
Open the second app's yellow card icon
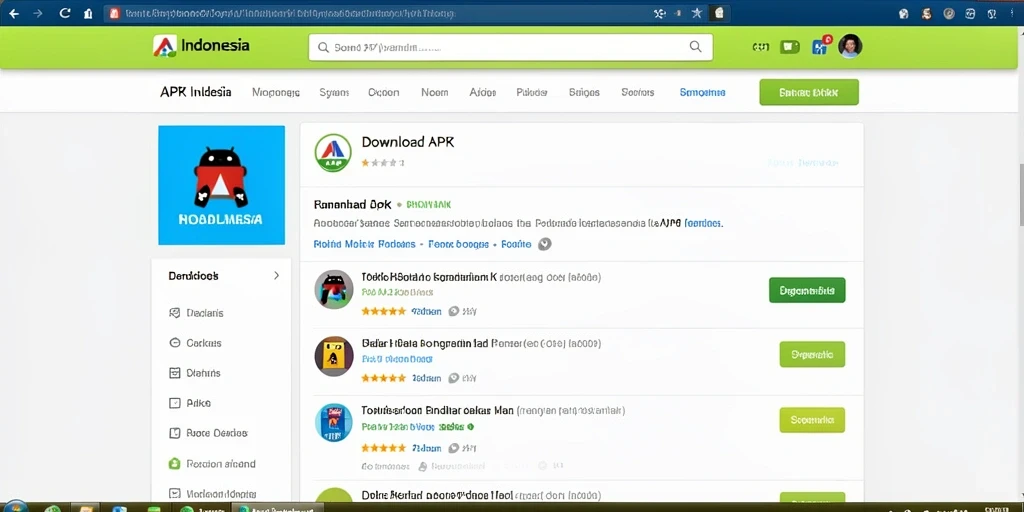(334, 357)
